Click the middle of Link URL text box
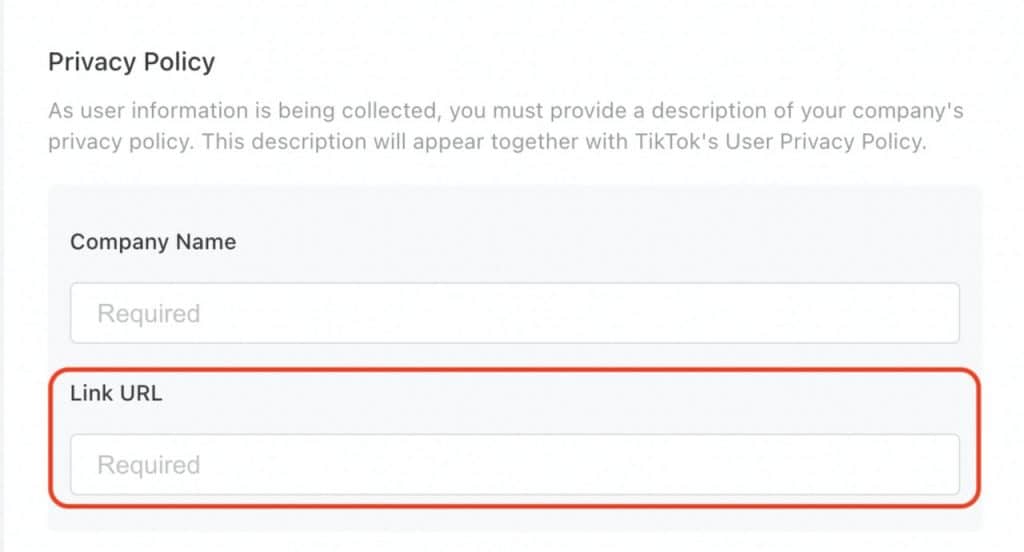 pos(514,465)
